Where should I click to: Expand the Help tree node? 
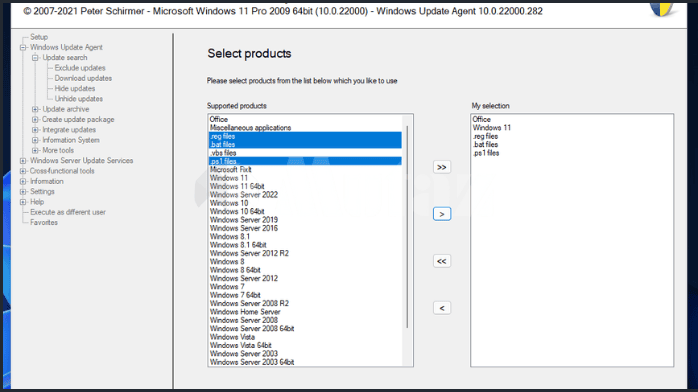(x=23, y=202)
